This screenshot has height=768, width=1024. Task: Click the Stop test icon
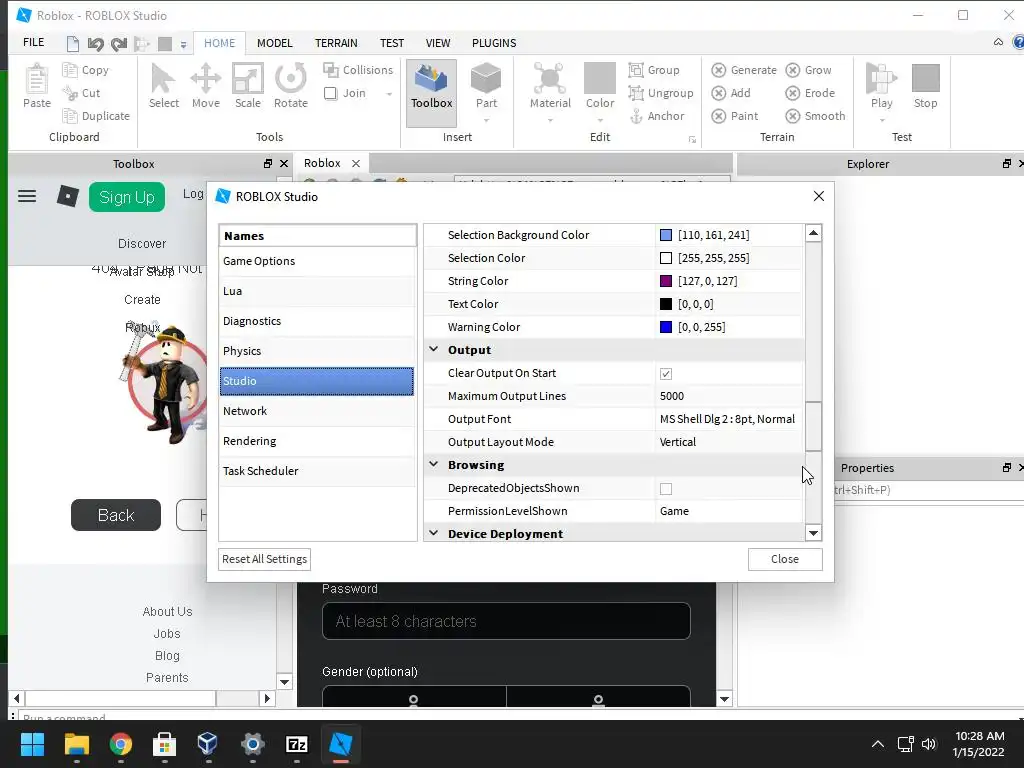925,78
